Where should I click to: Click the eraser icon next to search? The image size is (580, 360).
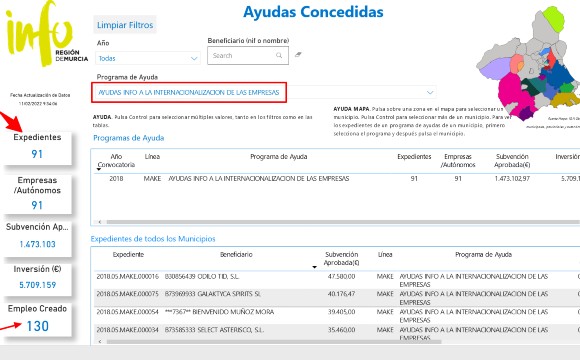point(298,55)
